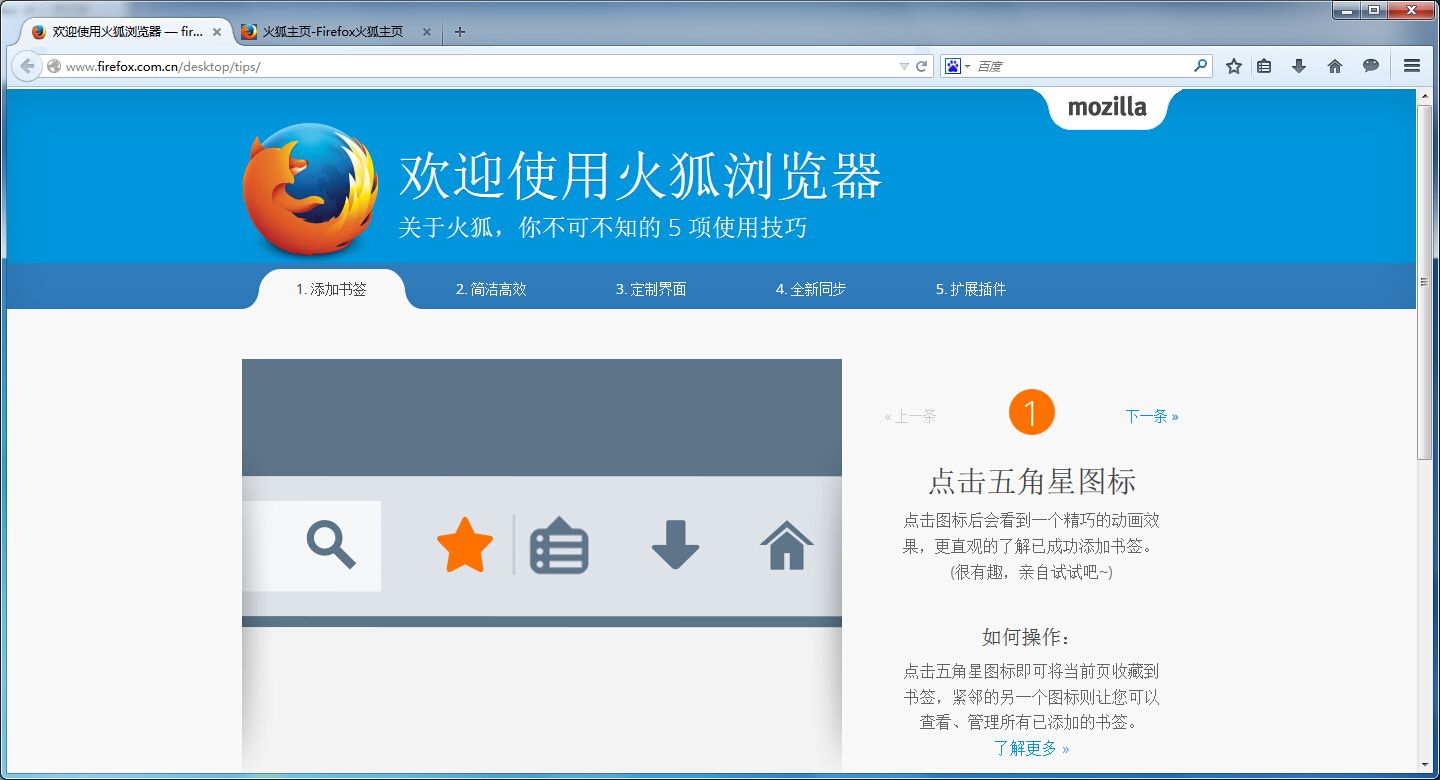Viewport: 1440px width, 780px height.
Task: Switch to the 火狐主页 browser tab
Action: click(335, 32)
